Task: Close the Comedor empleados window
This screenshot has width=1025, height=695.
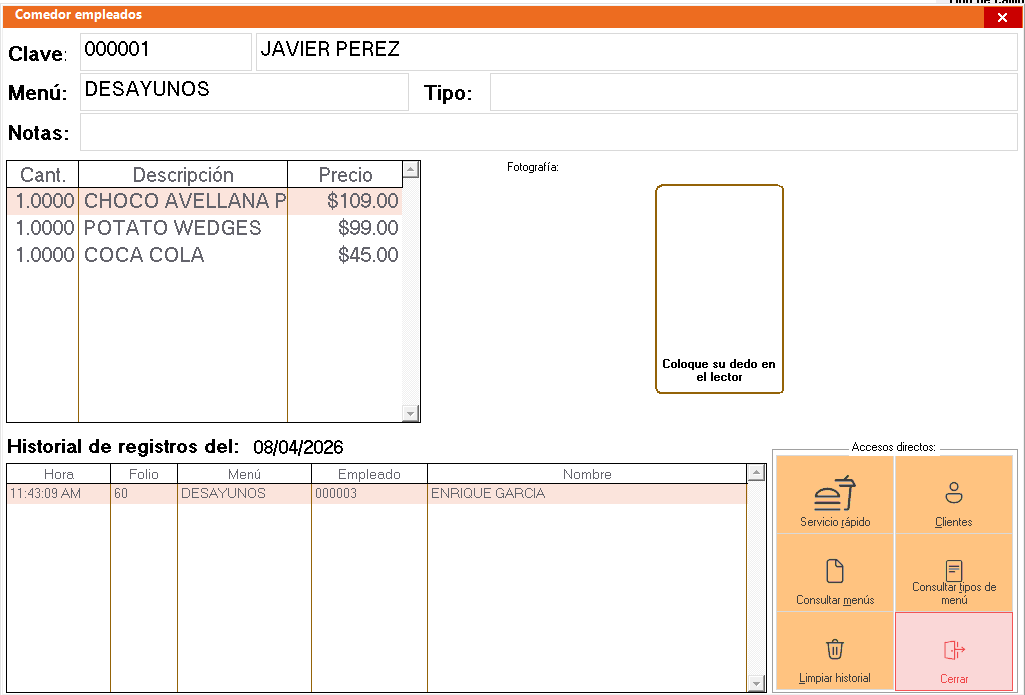Action: point(1002,18)
